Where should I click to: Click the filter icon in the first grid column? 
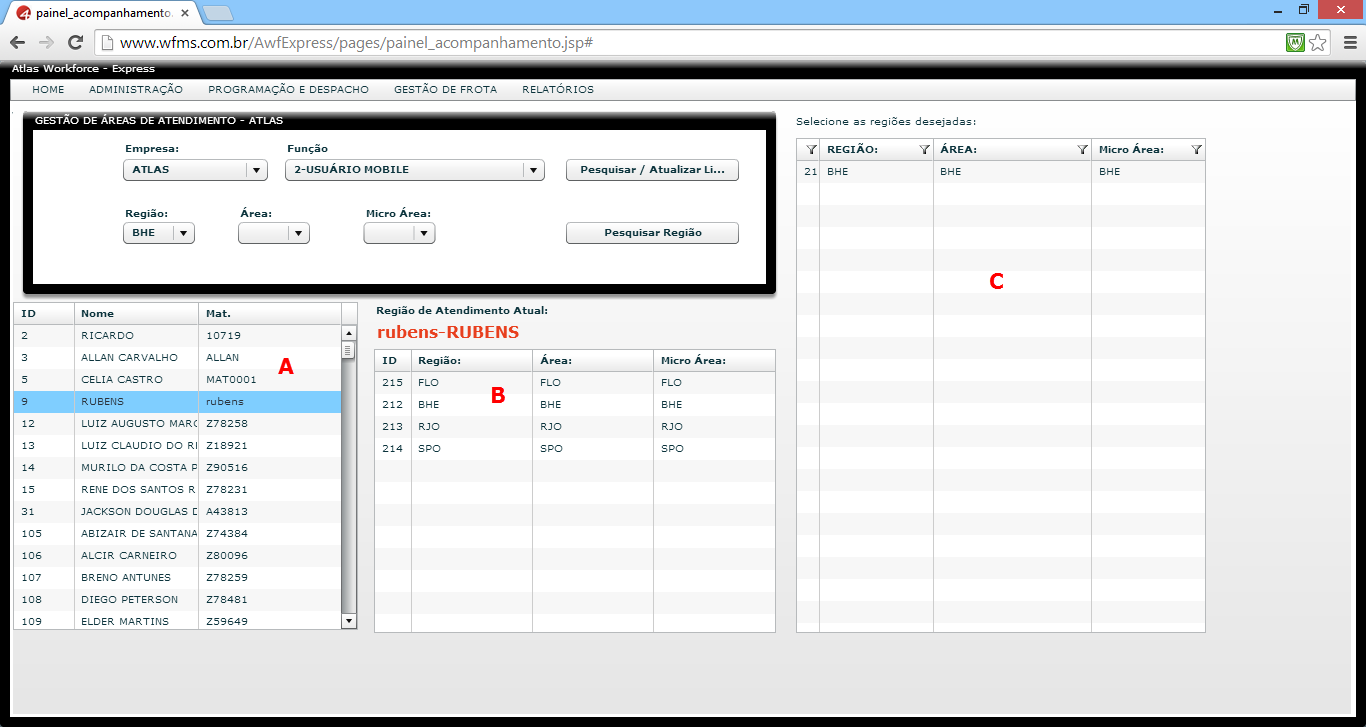[x=812, y=149]
